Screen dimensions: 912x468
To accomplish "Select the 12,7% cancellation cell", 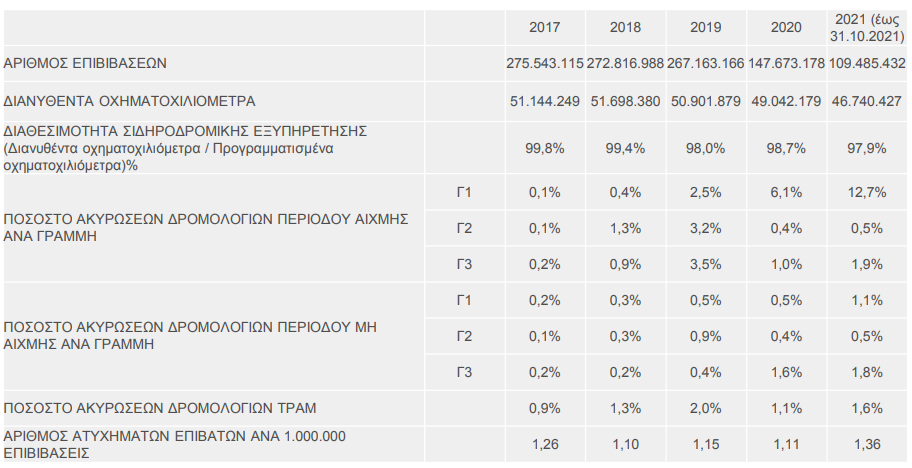I will click(x=867, y=192).
